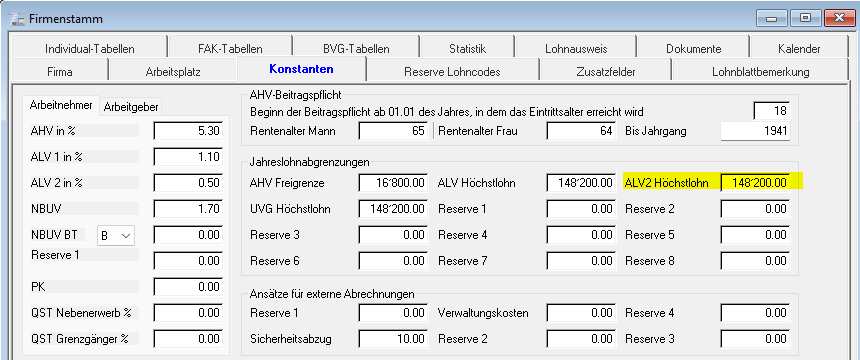This screenshot has height=360, width=860.
Task: Open the Firma tab
Action: [60, 71]
